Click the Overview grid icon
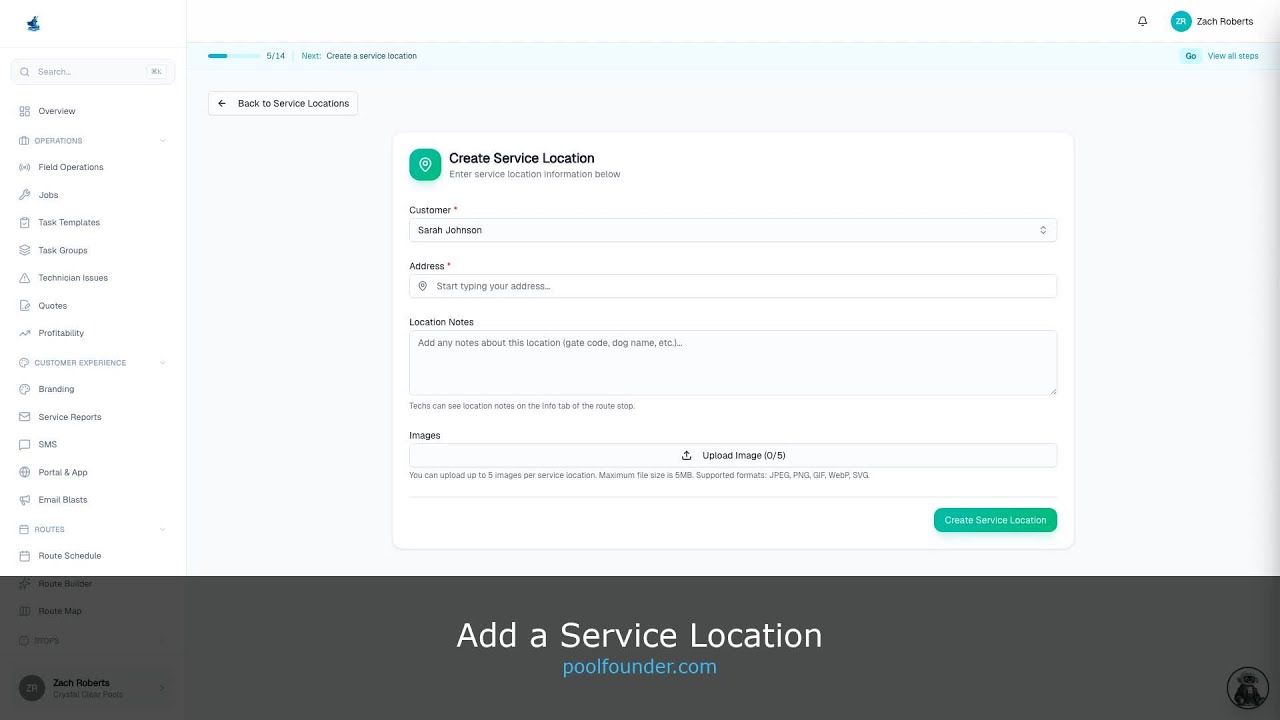 tap(25, 111)
